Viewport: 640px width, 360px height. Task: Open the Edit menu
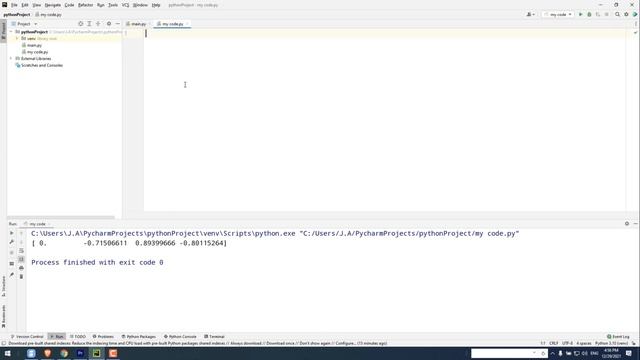(x=25, y=5)
